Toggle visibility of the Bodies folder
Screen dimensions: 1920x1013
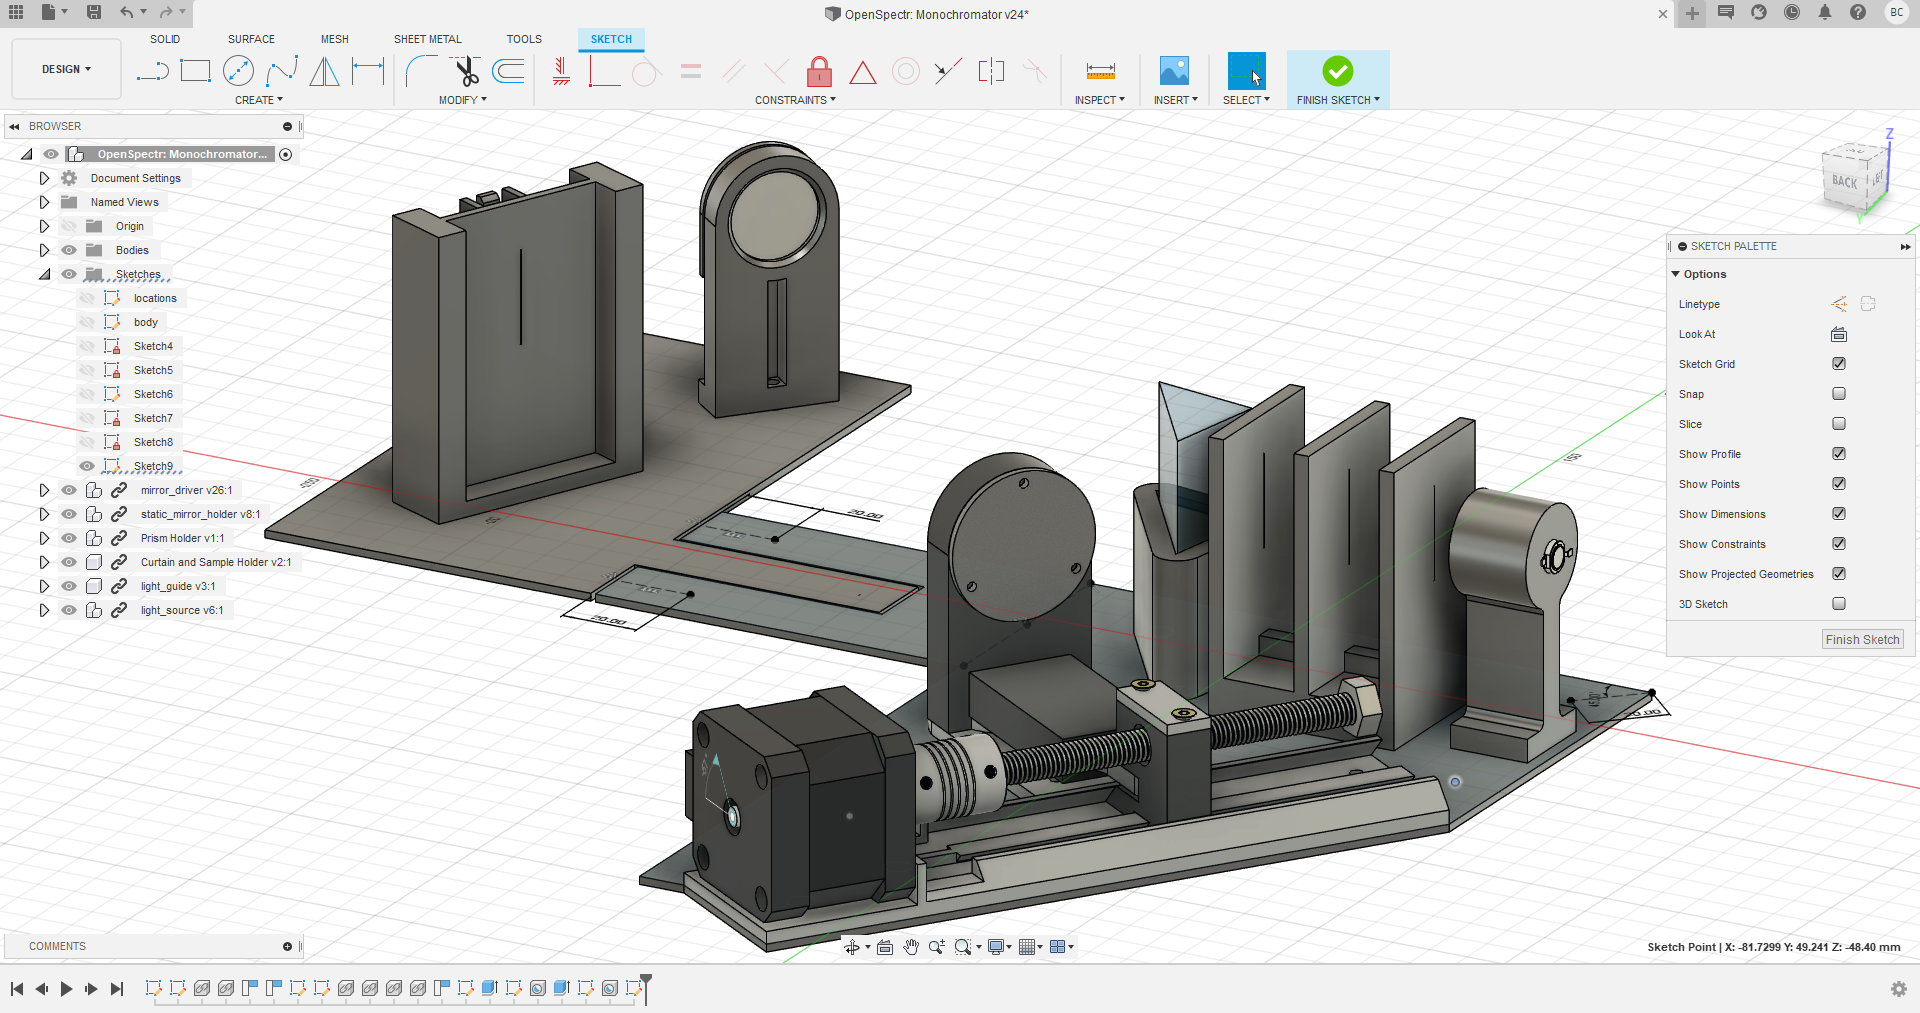coord(69,250)
